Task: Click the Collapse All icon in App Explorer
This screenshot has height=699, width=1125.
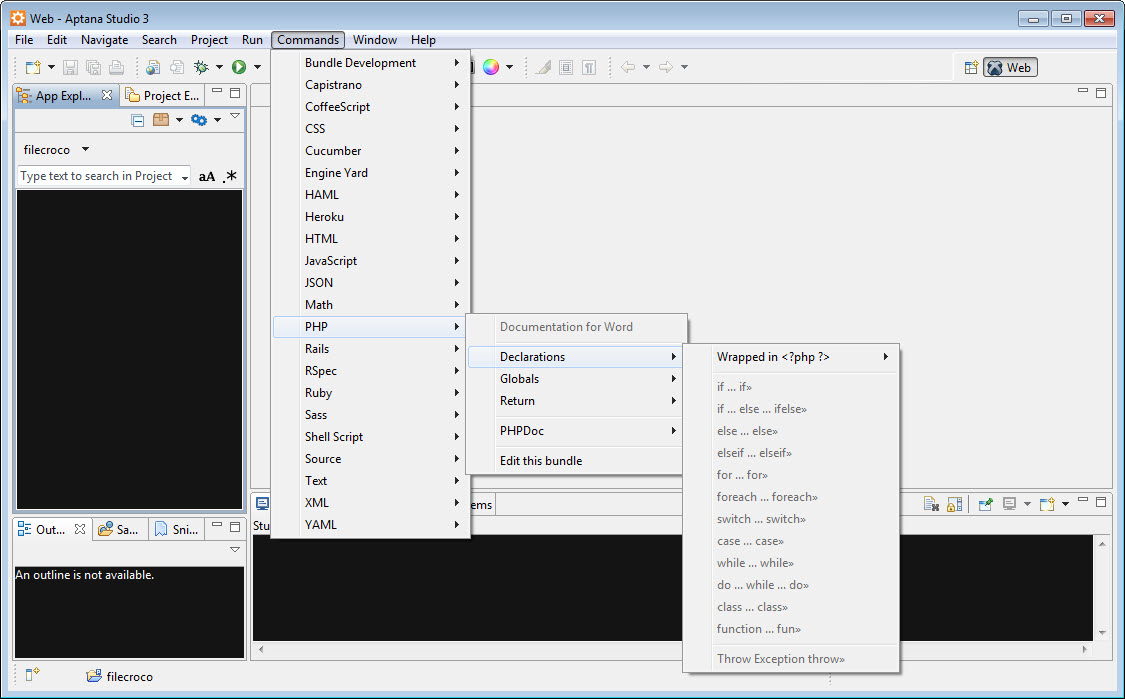Action: pyautogui.click(x=138, y=120)
